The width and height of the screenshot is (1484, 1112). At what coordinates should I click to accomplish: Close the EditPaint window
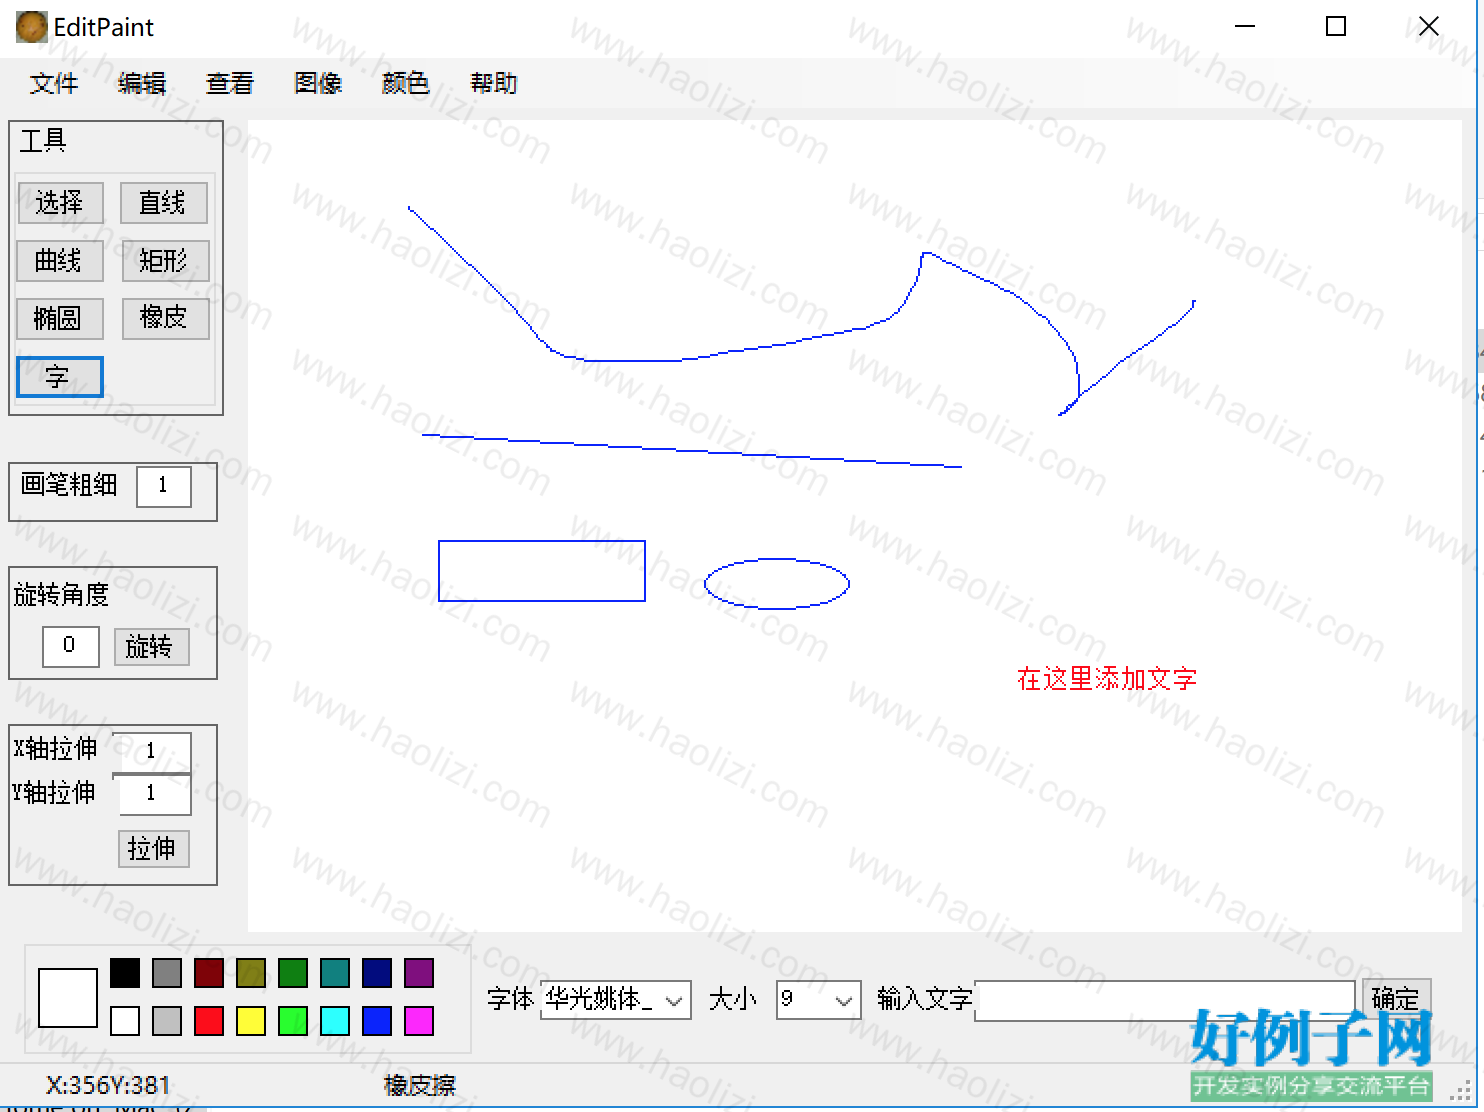pyautogui.click(x=1429, y=27)
